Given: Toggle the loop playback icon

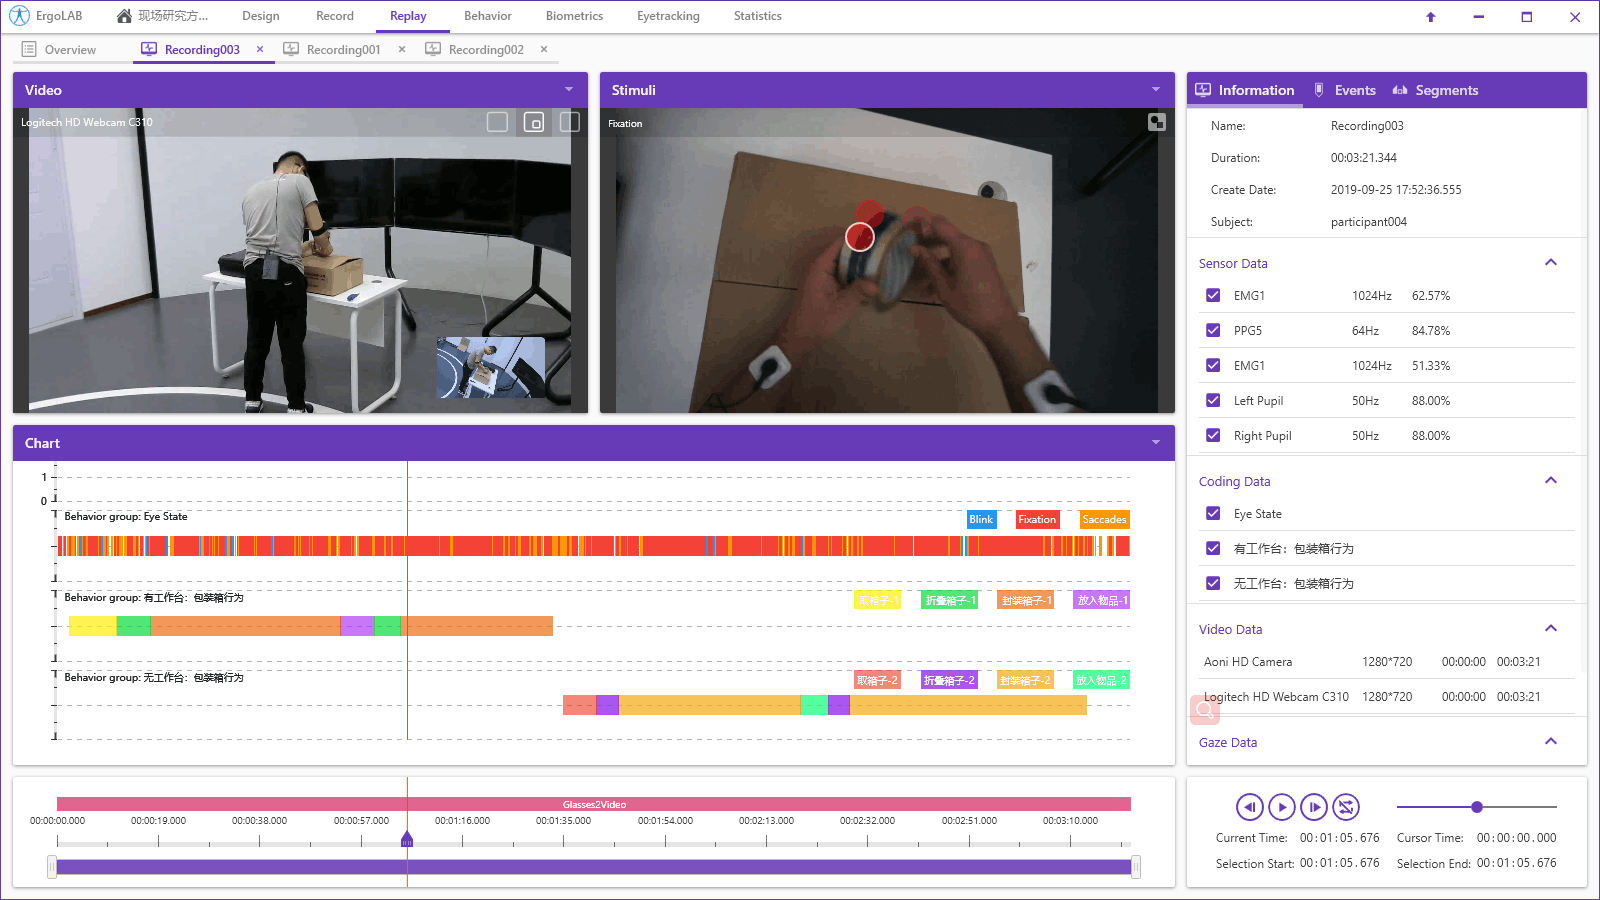Looking at the screenshot, I should coord(1346,807).
